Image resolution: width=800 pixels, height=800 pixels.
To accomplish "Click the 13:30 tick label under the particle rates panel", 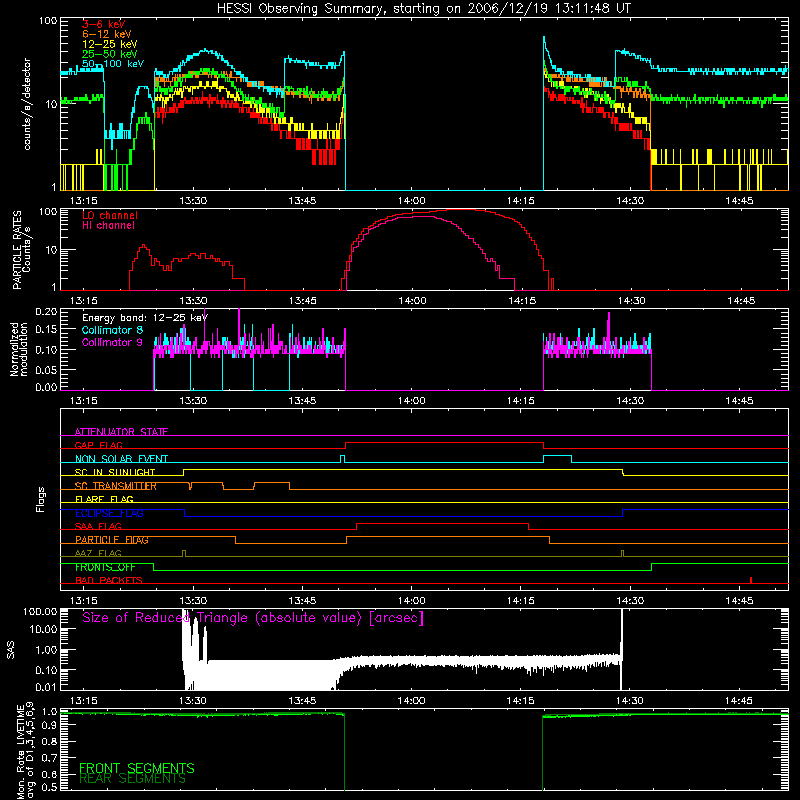I will click(x=193, y=301).
